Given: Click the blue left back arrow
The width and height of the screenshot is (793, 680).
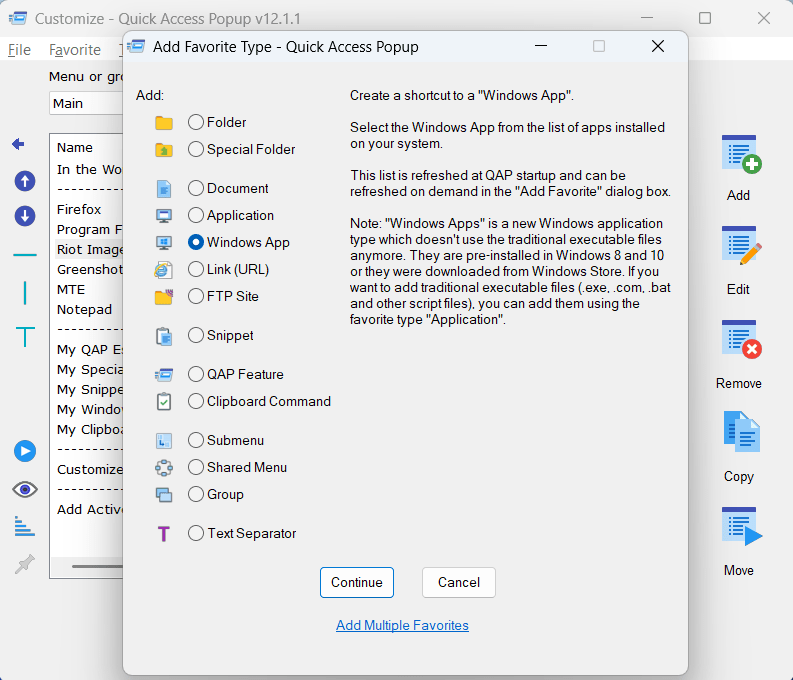Looking at the screenshot, I should pyautogui.click(x=18, y=145).
